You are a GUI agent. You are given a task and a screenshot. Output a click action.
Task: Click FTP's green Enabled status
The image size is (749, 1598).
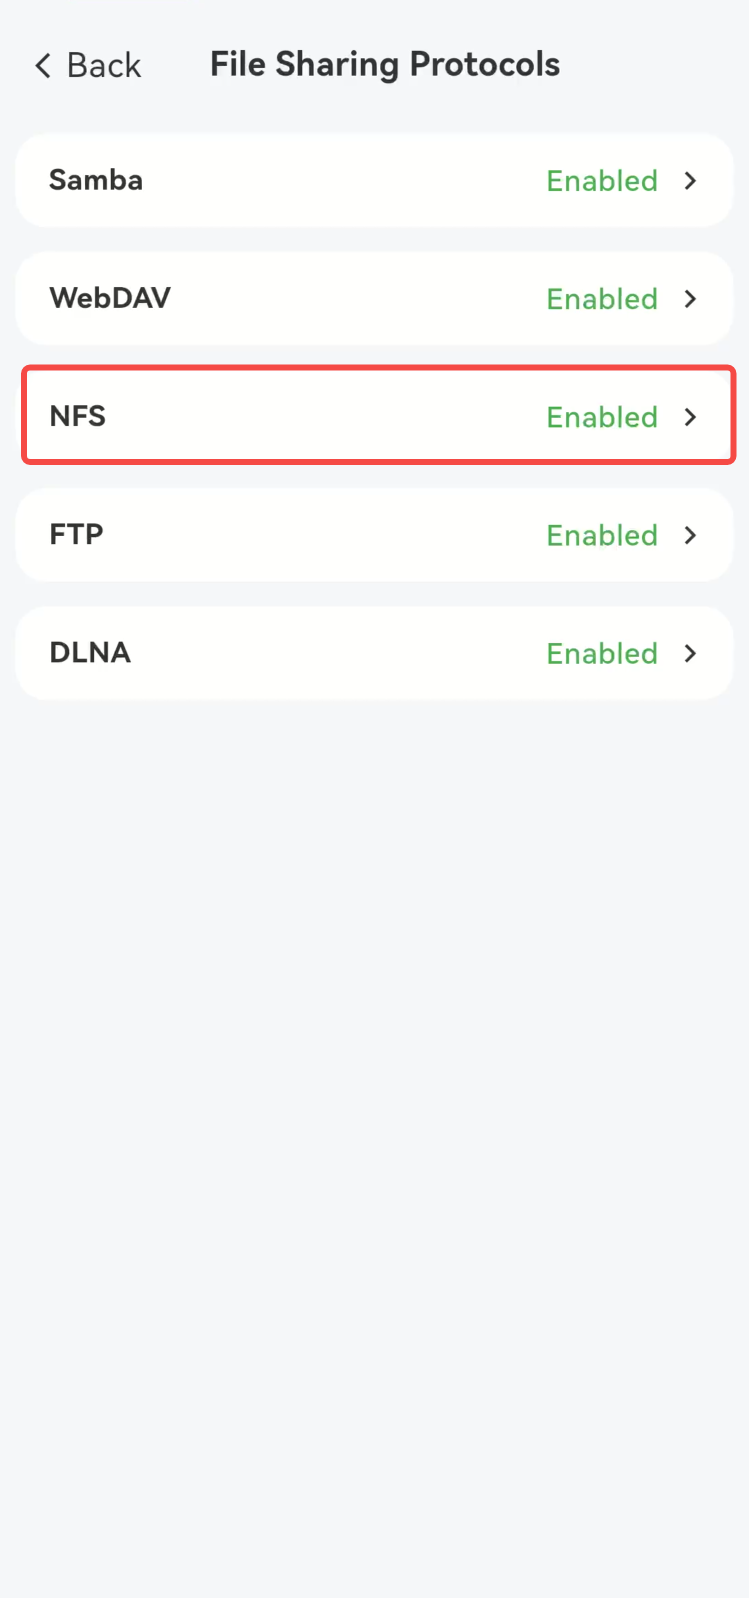coord(602,535)
